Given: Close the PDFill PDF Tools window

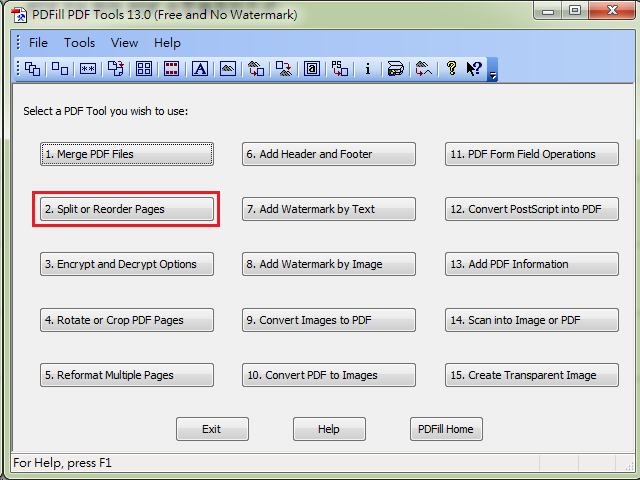Looking at the screenshot, I should [x=612, y=10].
